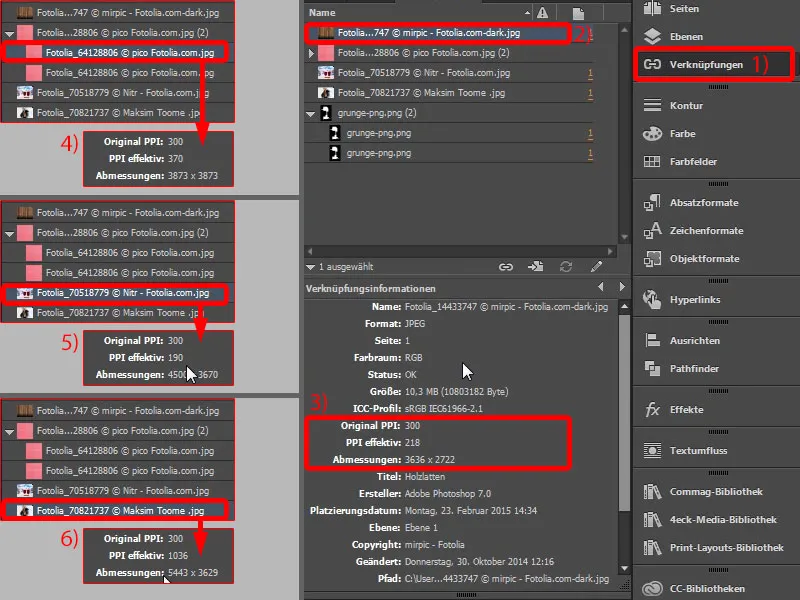Click the 'Format: JPEG' entry
The width and height of the screenshot is (800, 600).
(x=395, y=324)
